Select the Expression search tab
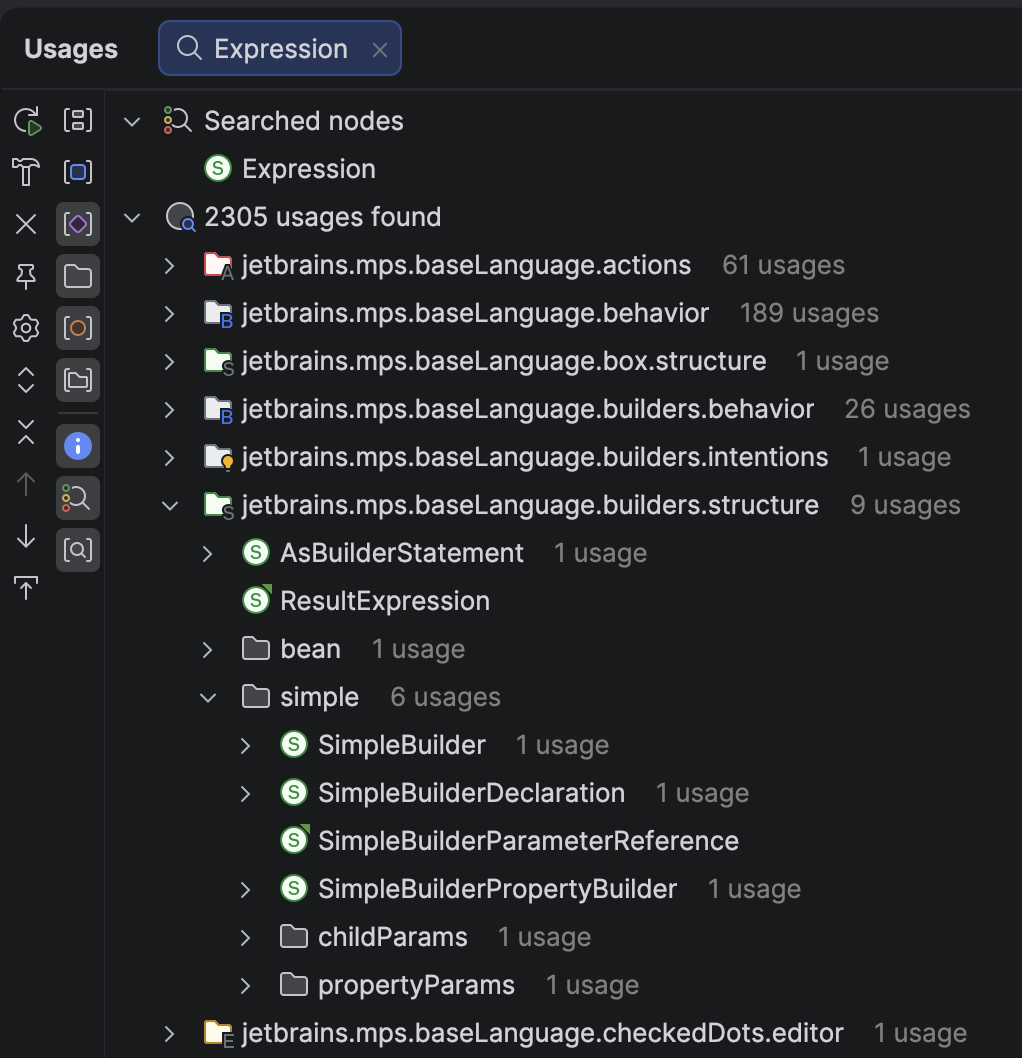Image resolution: width=1022 pixels, height=1058 pixels. 280,49
